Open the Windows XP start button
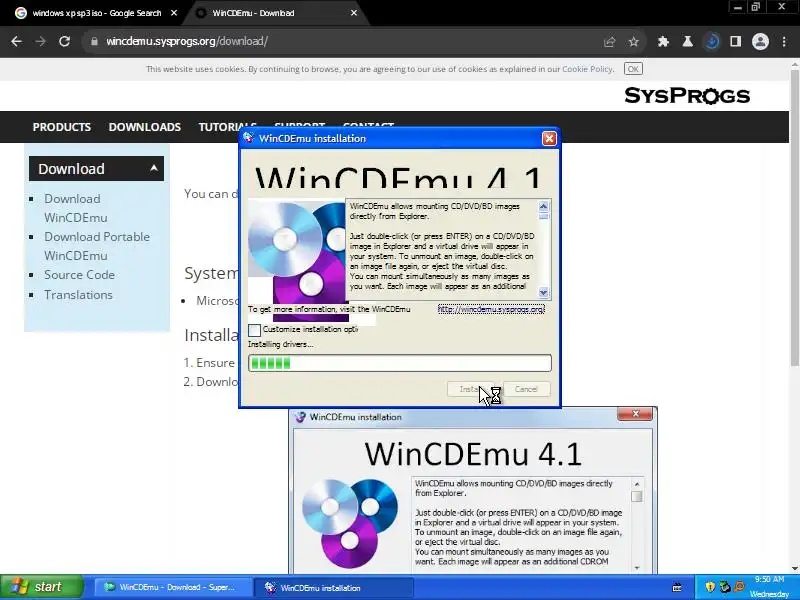The height and width of the screenshot is (600, 800). 42,587
